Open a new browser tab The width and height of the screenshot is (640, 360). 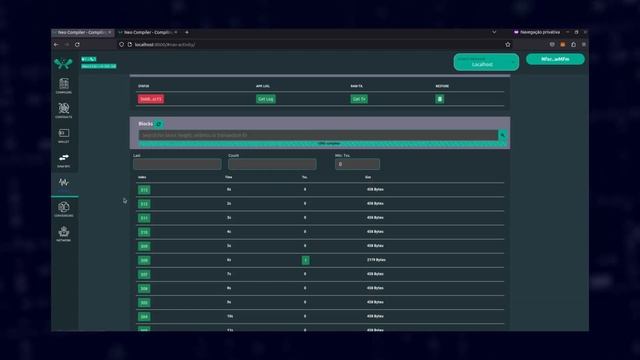pyautogui.click(x=187, y=32)
